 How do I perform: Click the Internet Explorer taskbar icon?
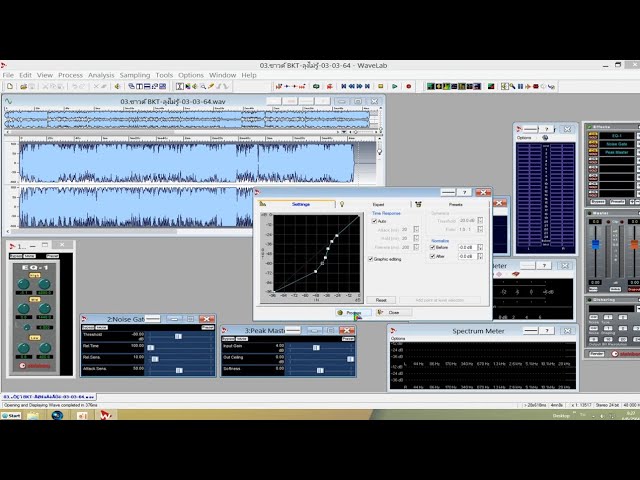58,415
